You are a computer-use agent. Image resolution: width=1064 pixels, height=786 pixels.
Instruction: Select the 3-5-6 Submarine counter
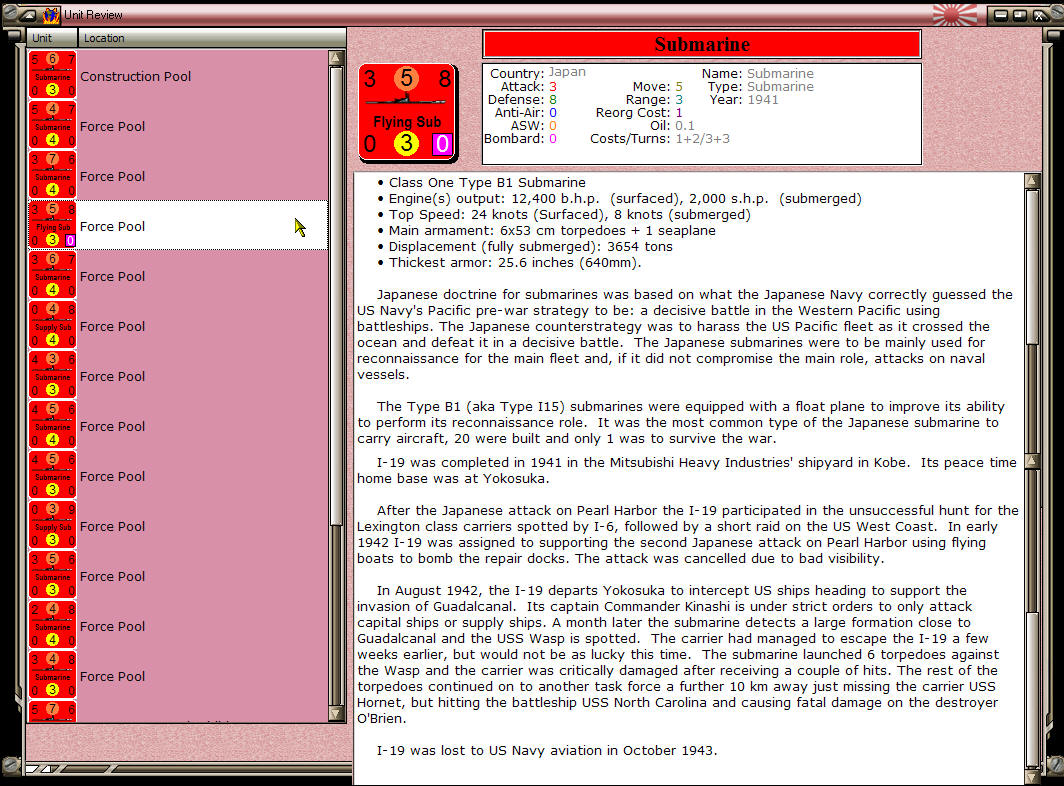click(52, 575)
